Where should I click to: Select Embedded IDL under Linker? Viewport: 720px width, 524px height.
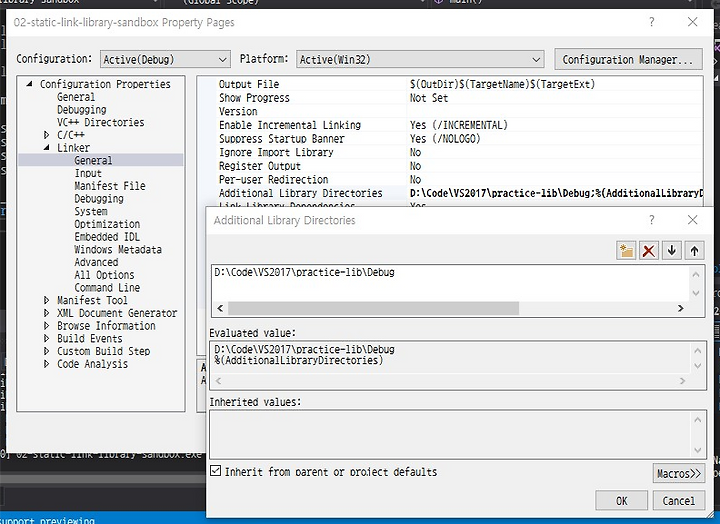(107, 237)
